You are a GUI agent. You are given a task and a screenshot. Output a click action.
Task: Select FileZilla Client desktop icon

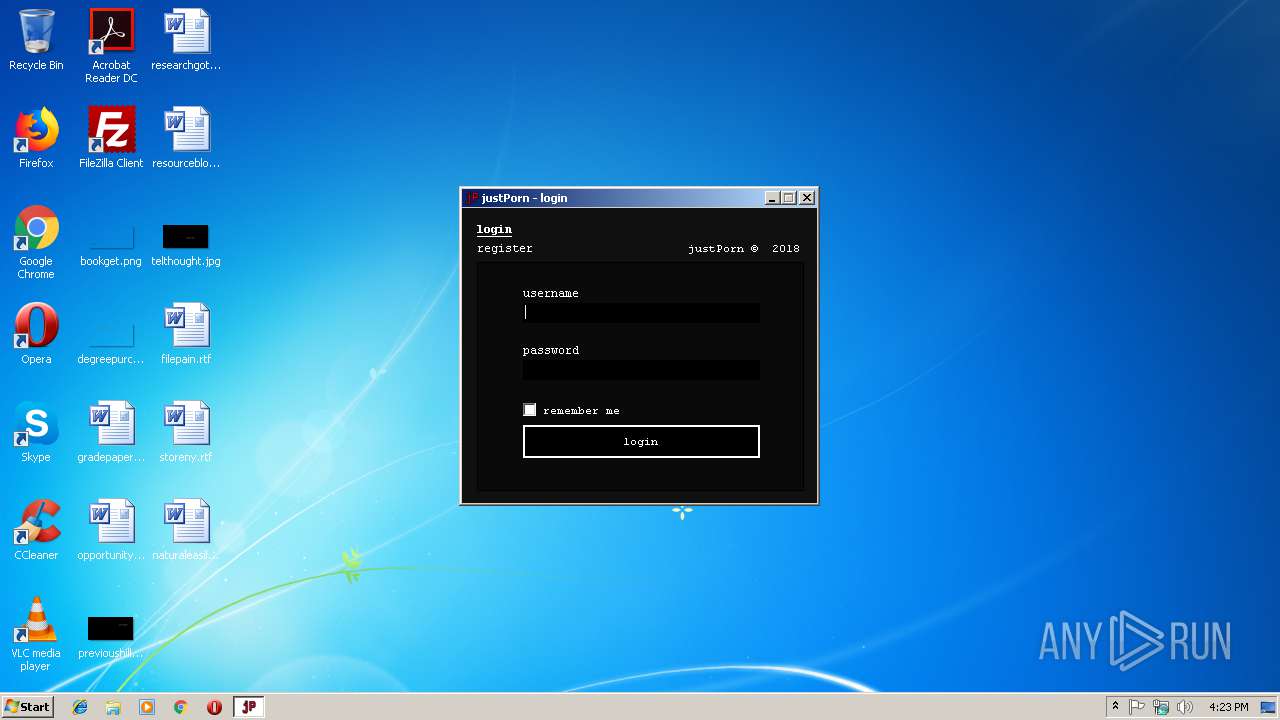click(x=111, y=139)
